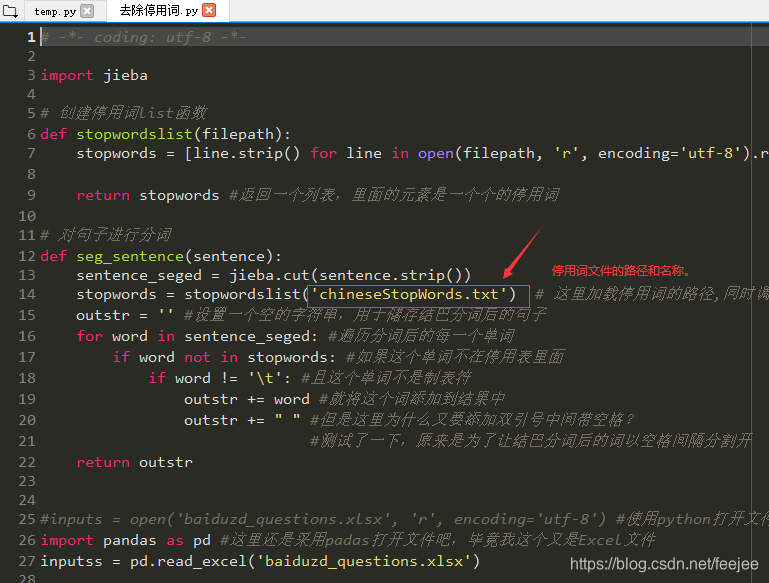
Task: Click line number 1 in gutter
Action: pyautogui.click(x=31, y=37)
